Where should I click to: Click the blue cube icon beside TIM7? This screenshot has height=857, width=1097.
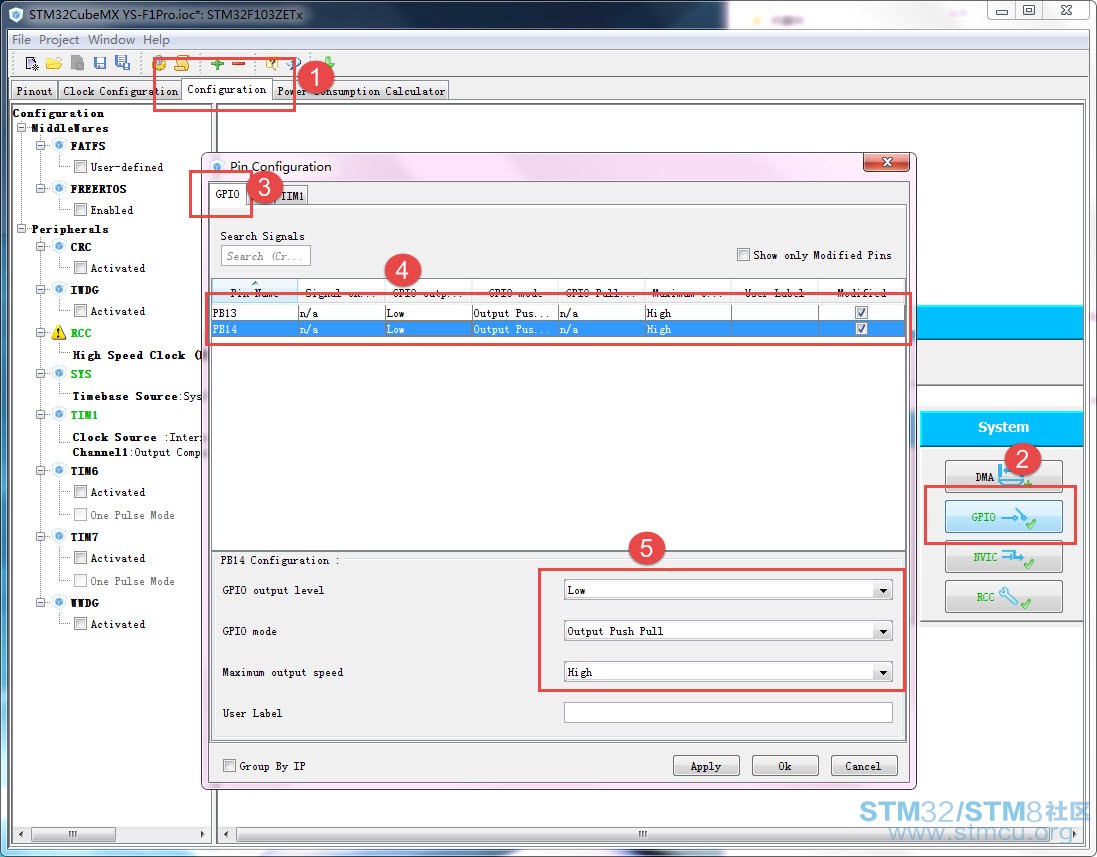[x=59, y=536]
